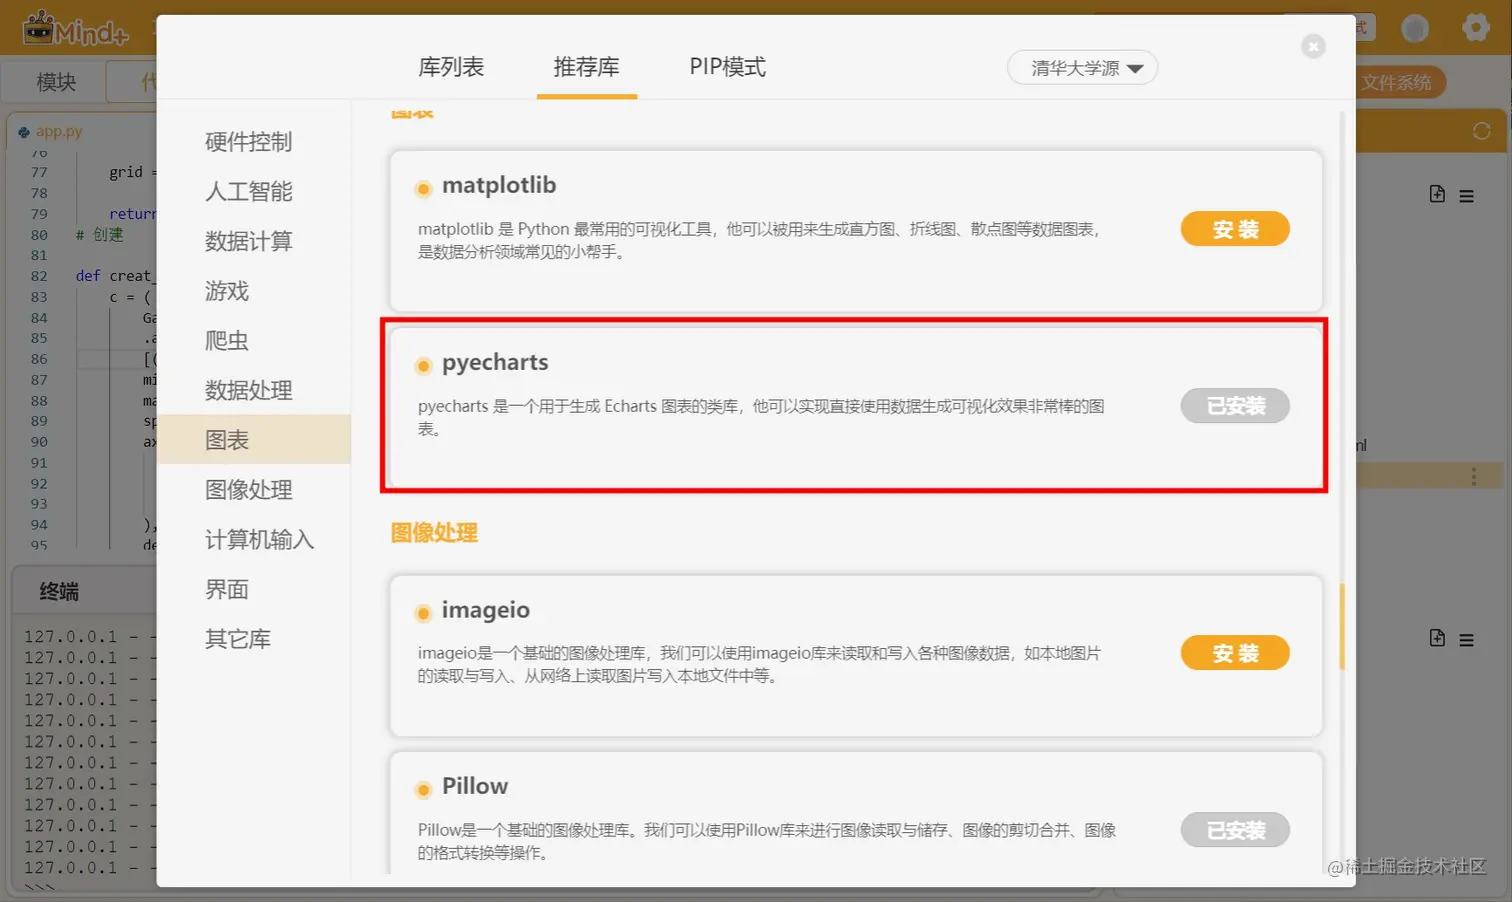Click the upper new file icon

tap(1437, 194)
